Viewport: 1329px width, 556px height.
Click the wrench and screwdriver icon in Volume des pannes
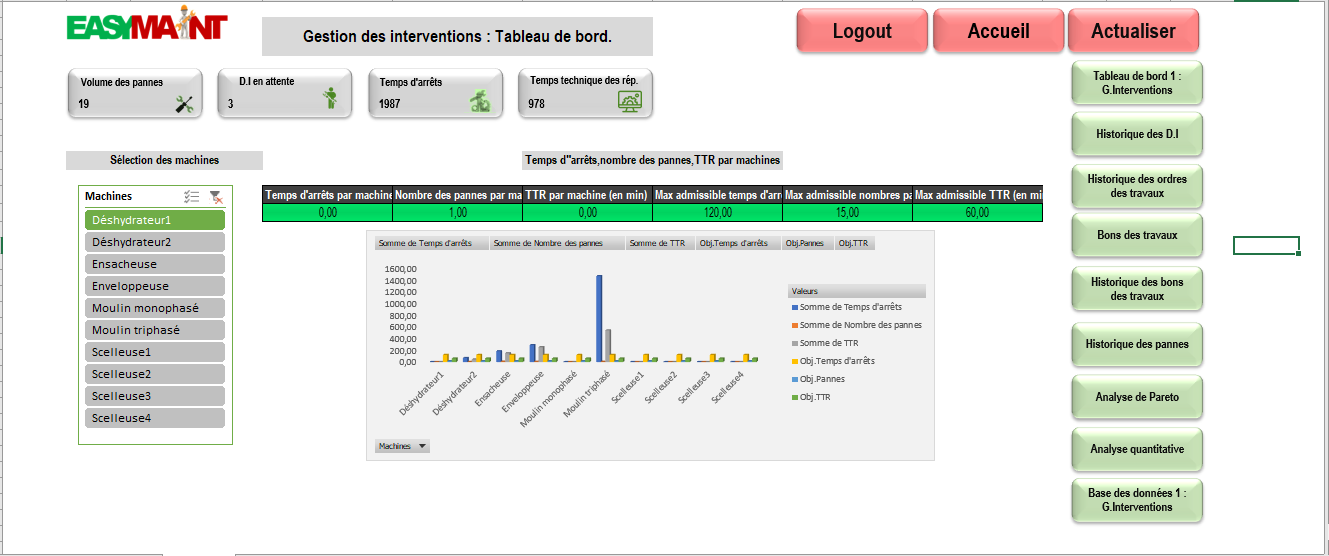[x=184, y=103]
